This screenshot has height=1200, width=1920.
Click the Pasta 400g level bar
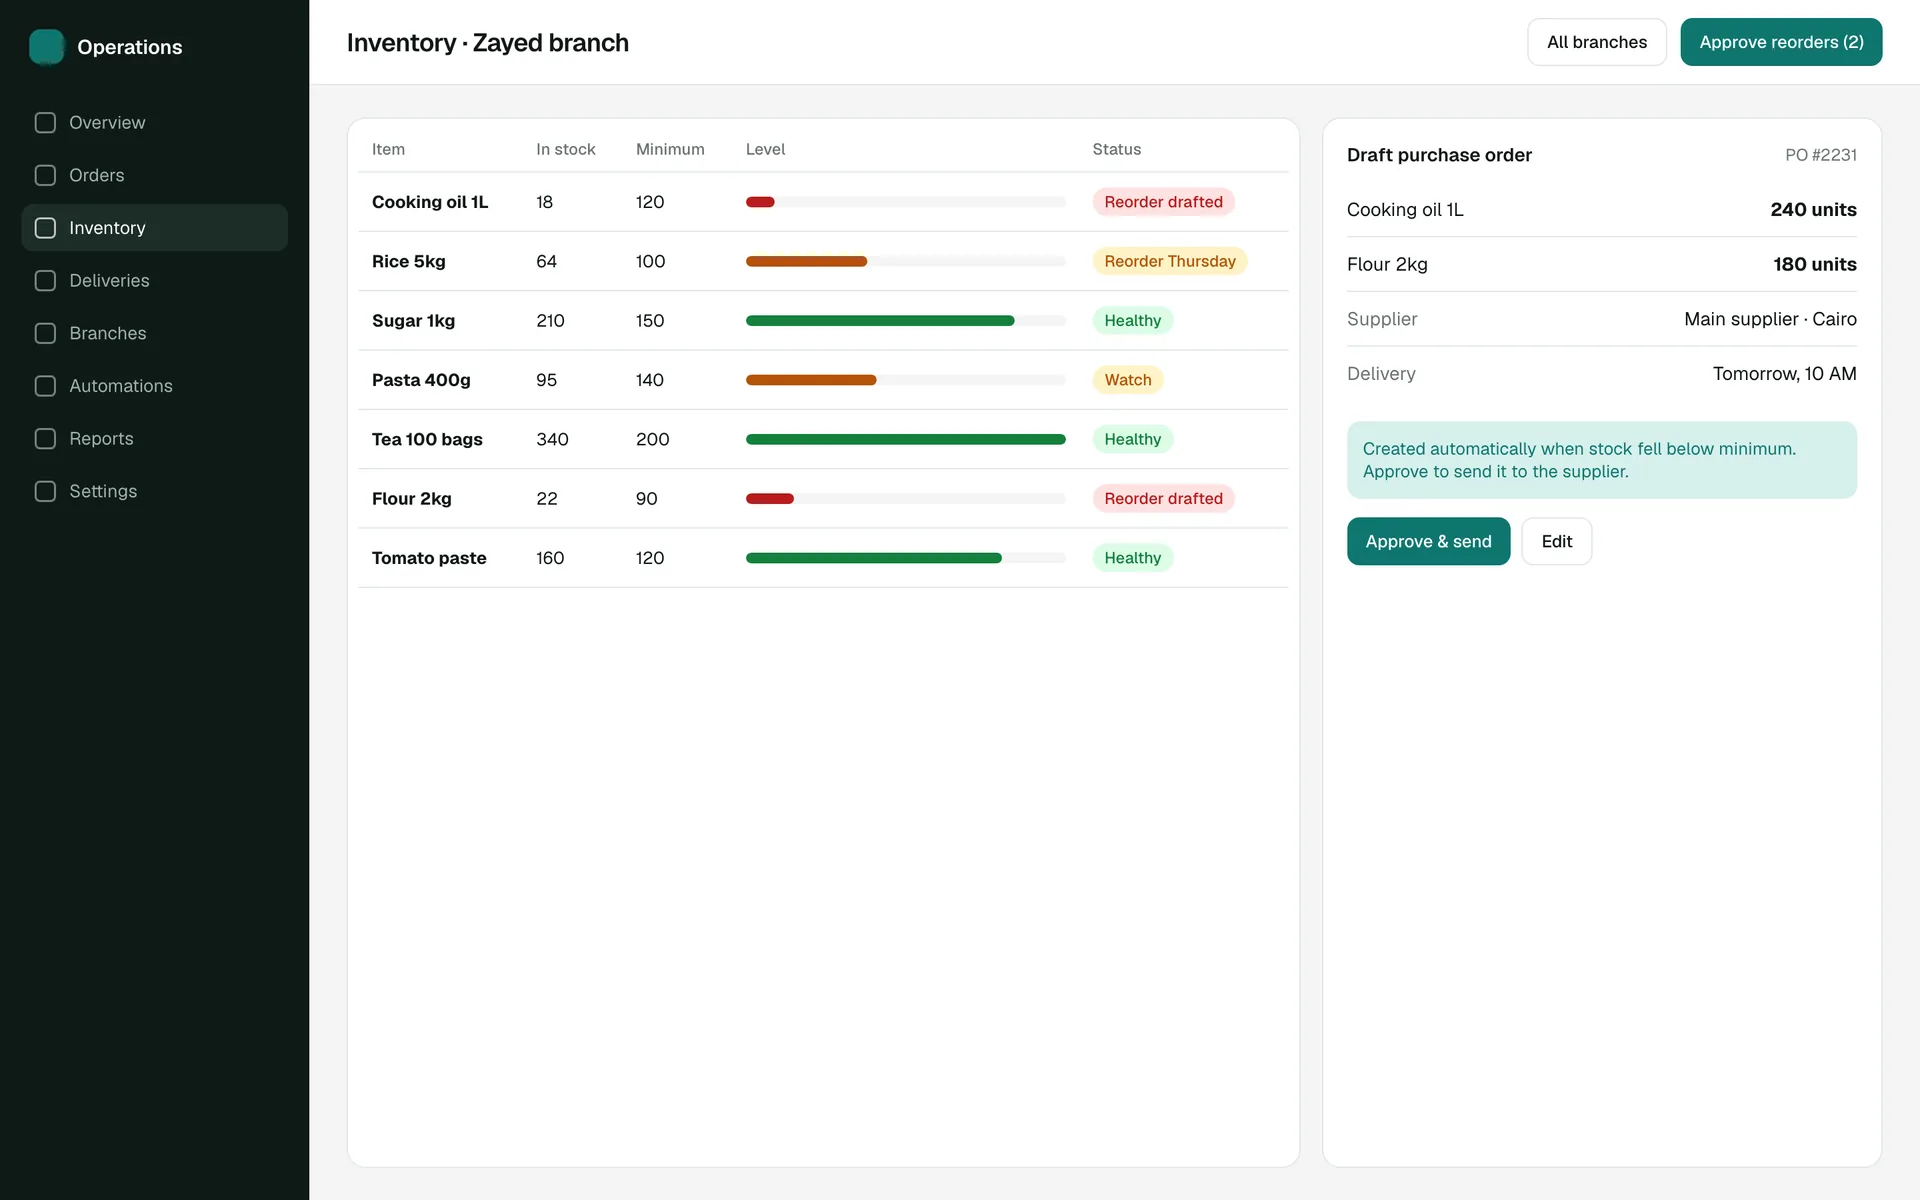click(906, 380)
